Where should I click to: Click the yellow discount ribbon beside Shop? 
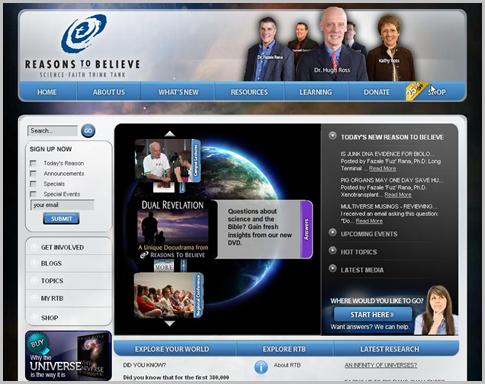416,90
